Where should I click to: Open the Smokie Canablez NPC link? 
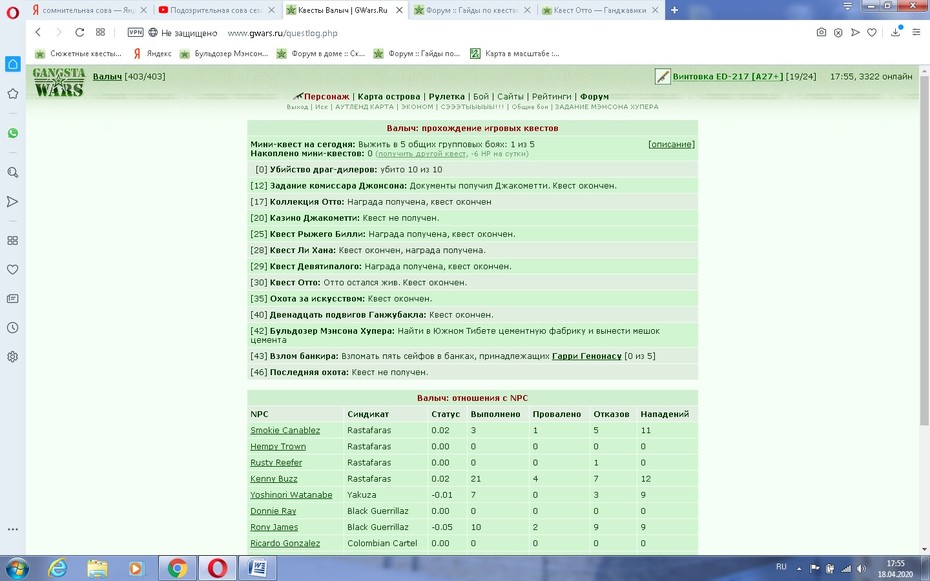(x=285, y=430)
